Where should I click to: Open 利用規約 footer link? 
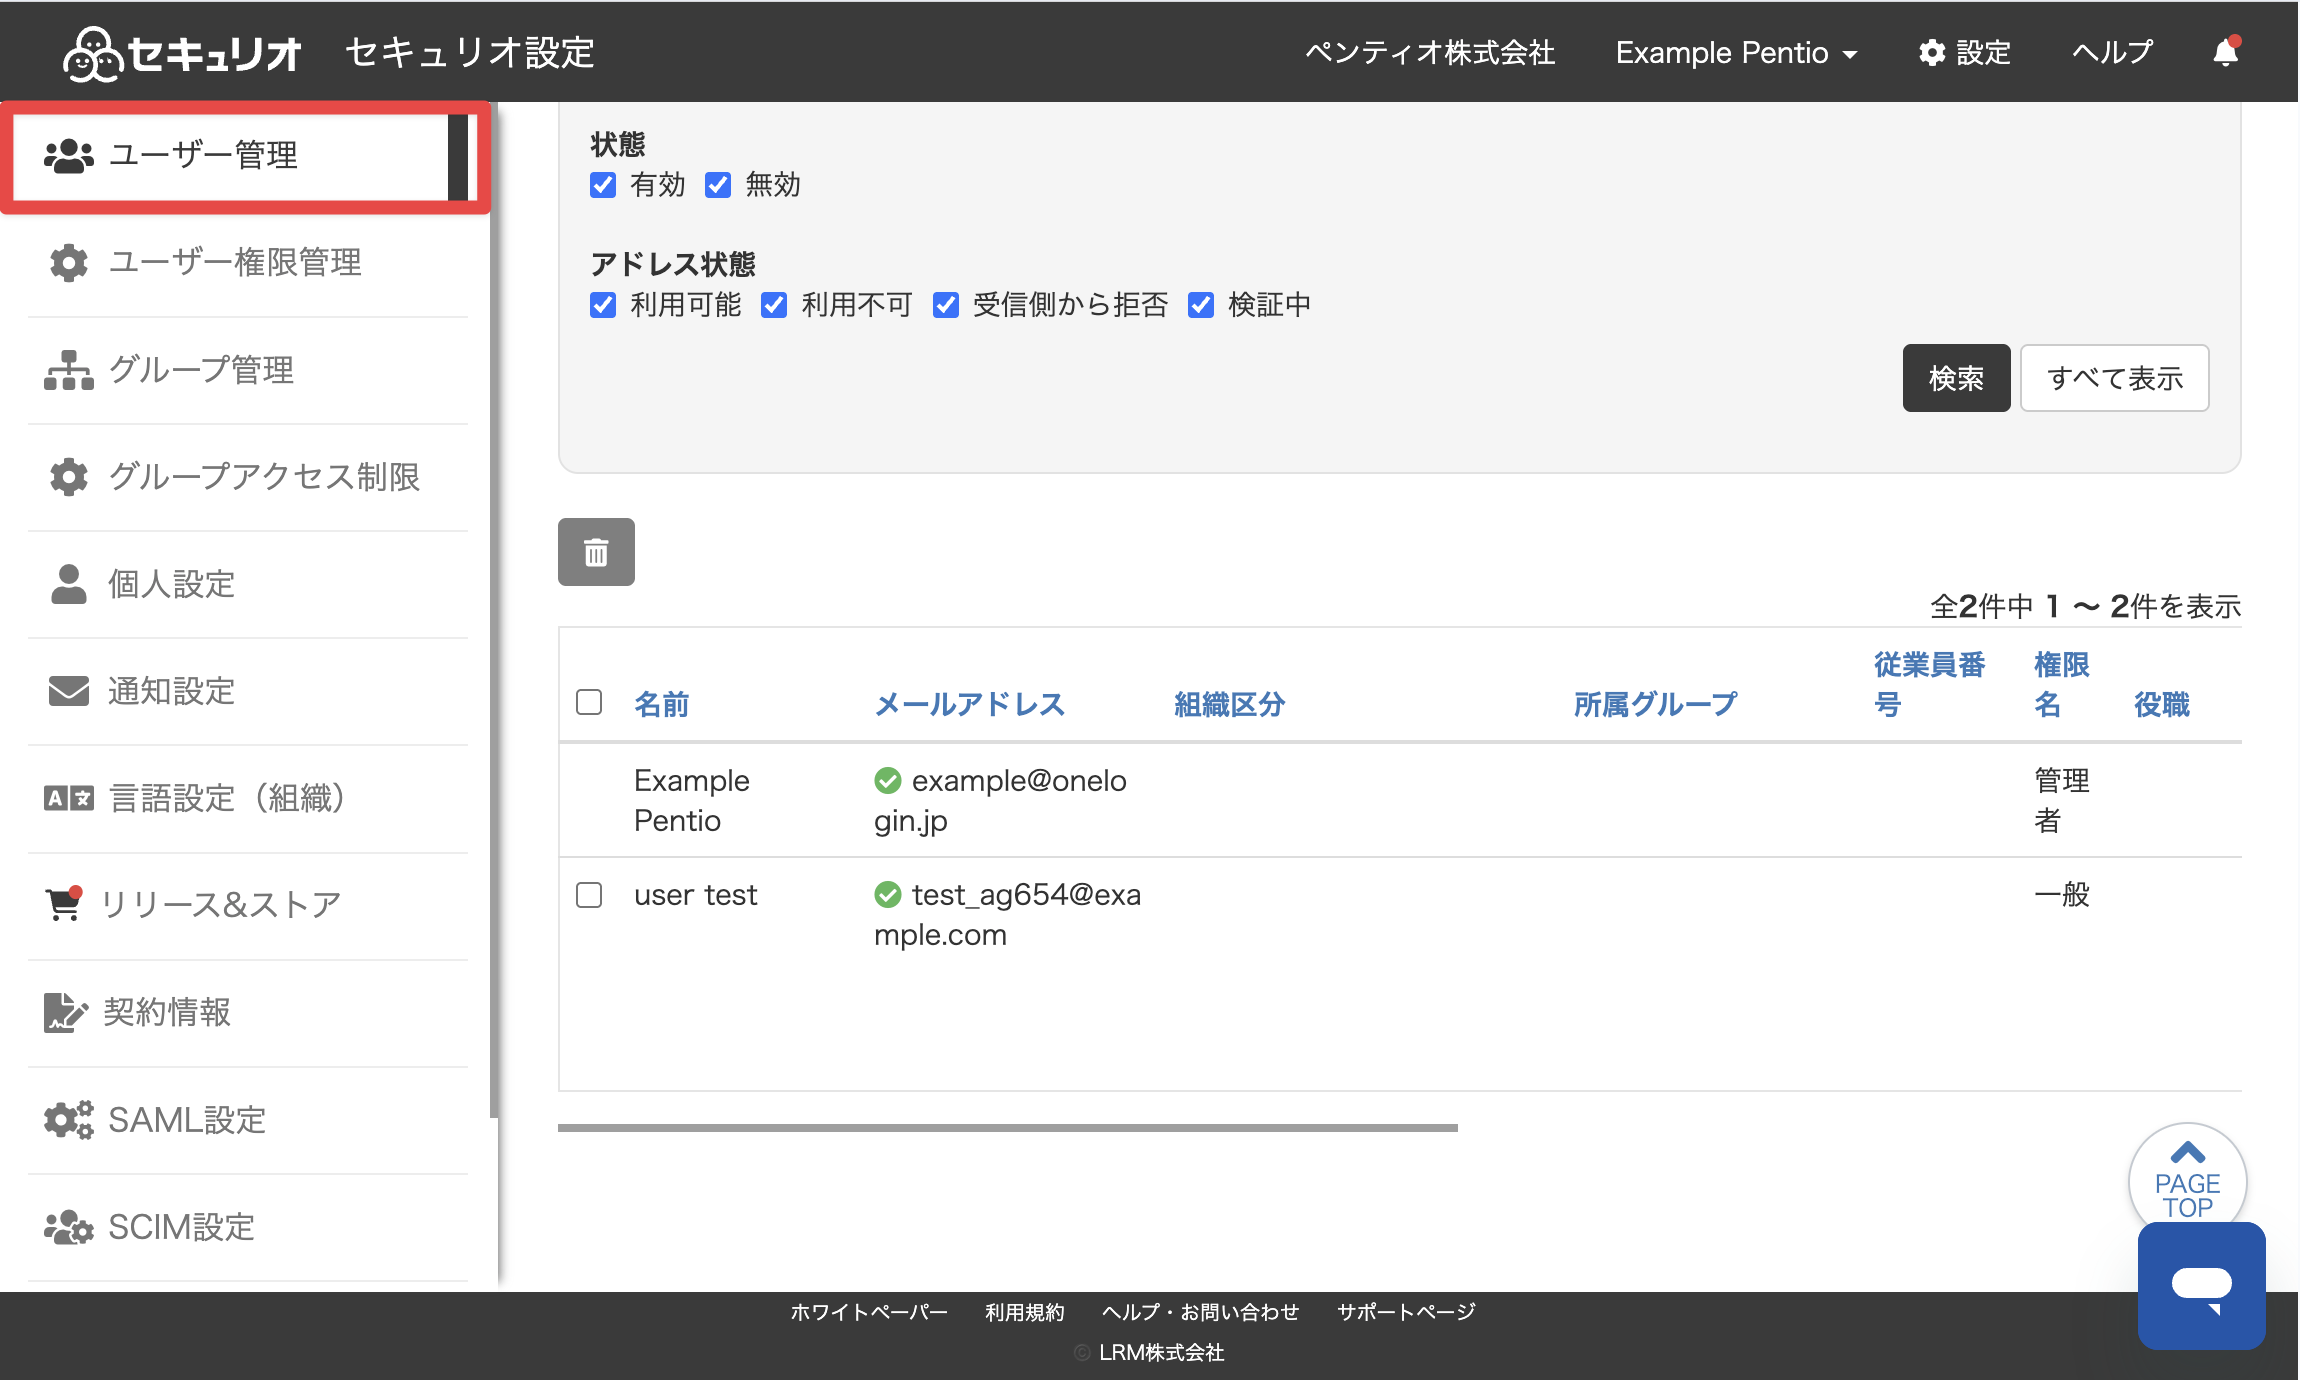click(1025, 1312)
